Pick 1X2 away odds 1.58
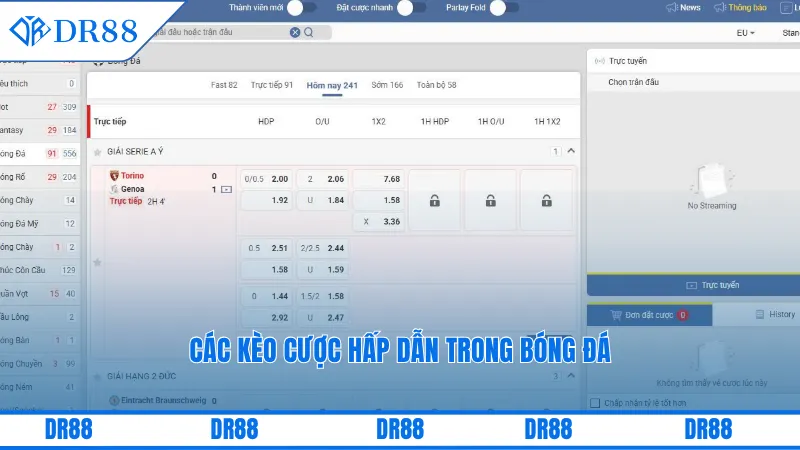 click(379, 201)
